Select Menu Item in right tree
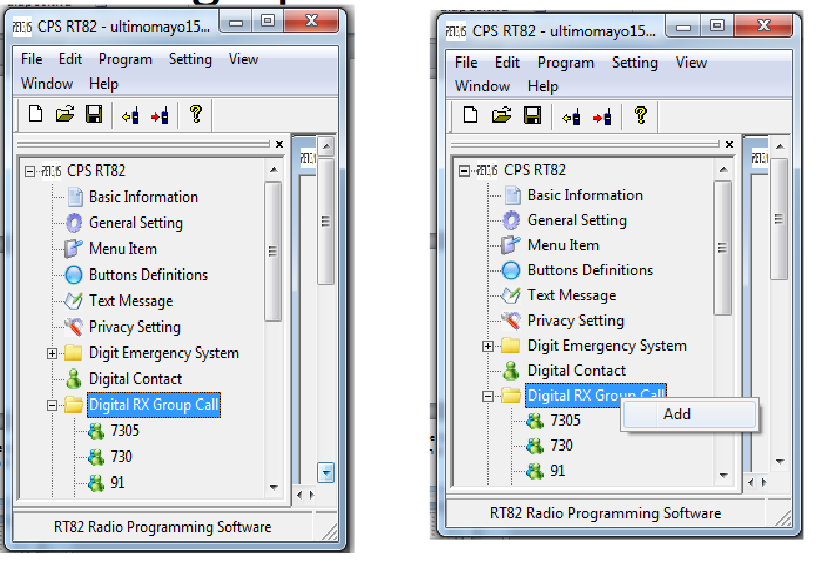Screen dimensions: 818x567 coord(563,245)
